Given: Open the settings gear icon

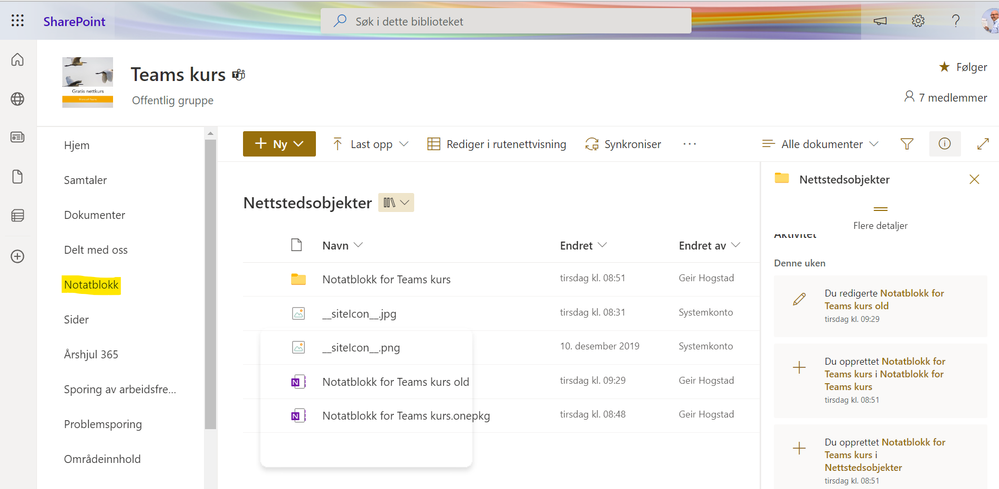Looking at the screenshot, I should tap(917, 21).
